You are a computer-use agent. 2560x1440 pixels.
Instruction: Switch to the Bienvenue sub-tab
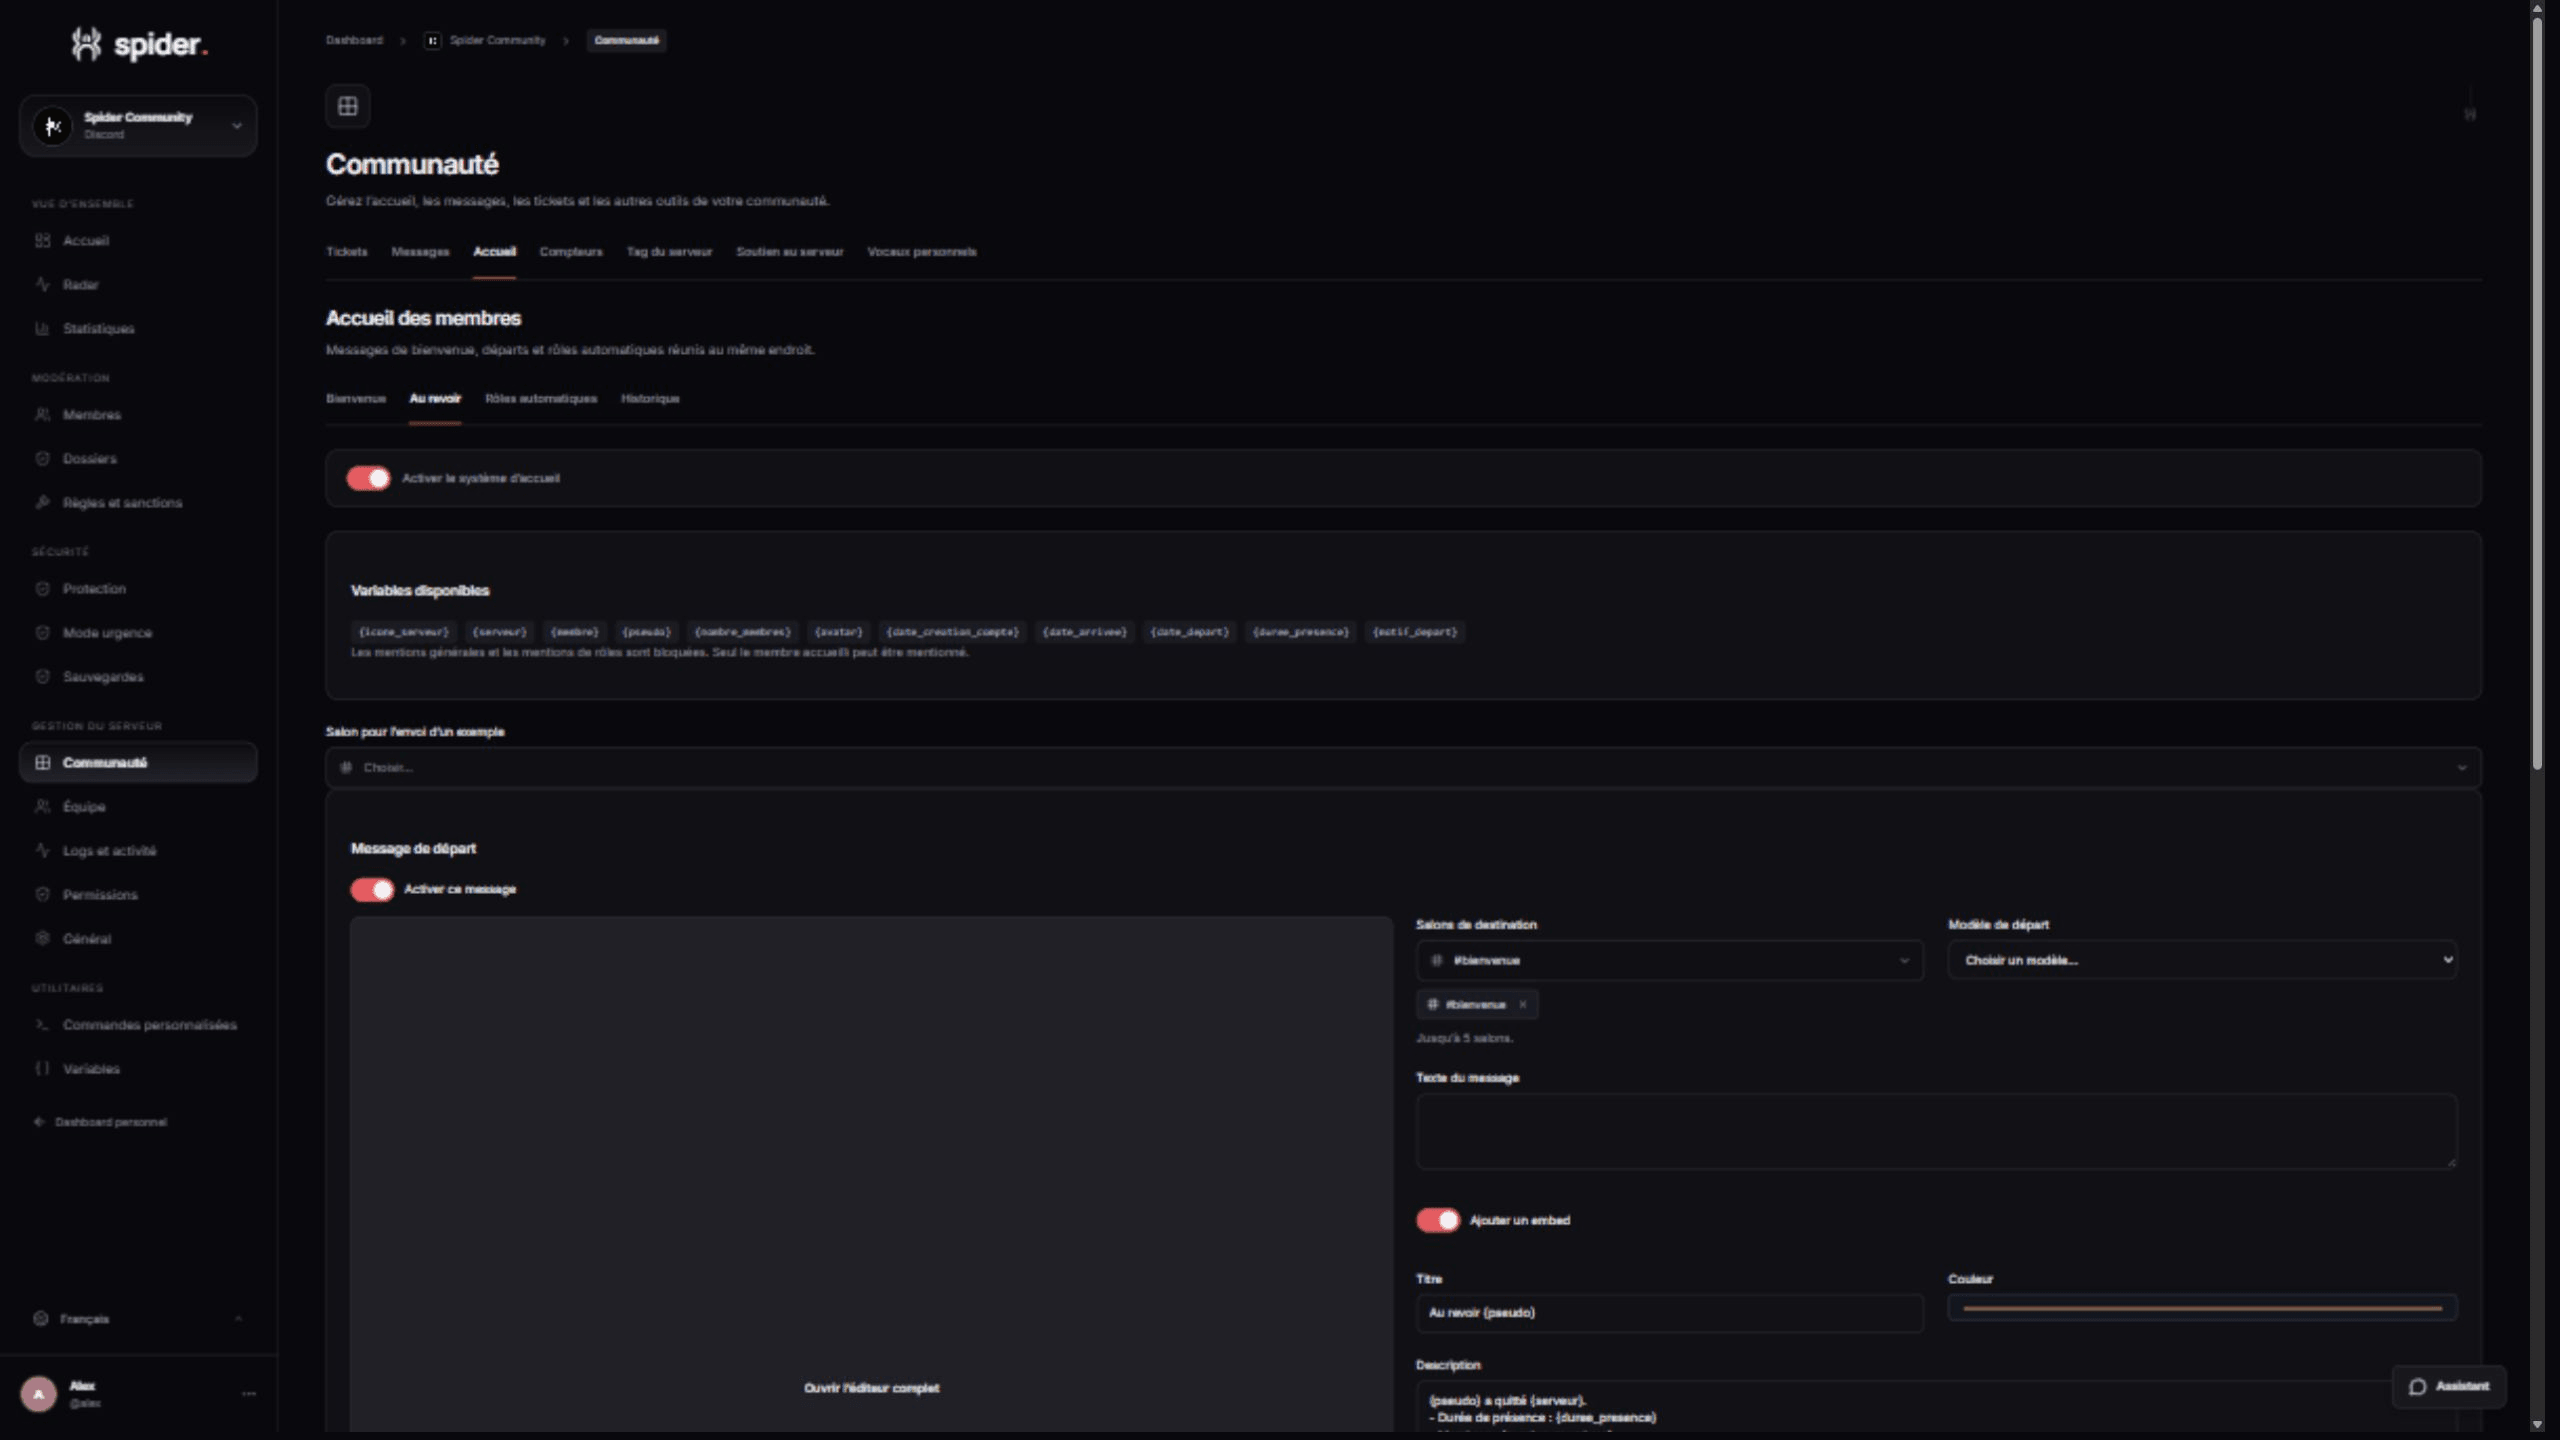355,399
